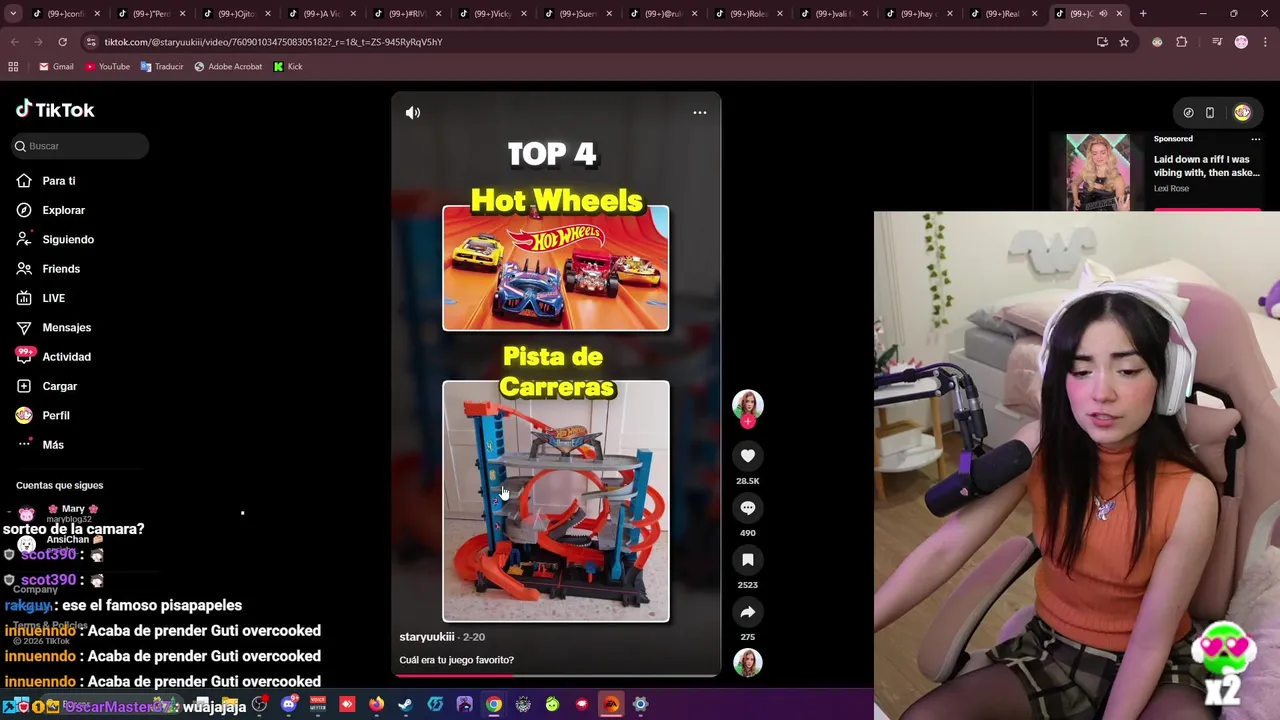Click the Hot Wheels cars image
Image resolution: width=1280 pixels, height=720 pixels.
coord(556,268)
